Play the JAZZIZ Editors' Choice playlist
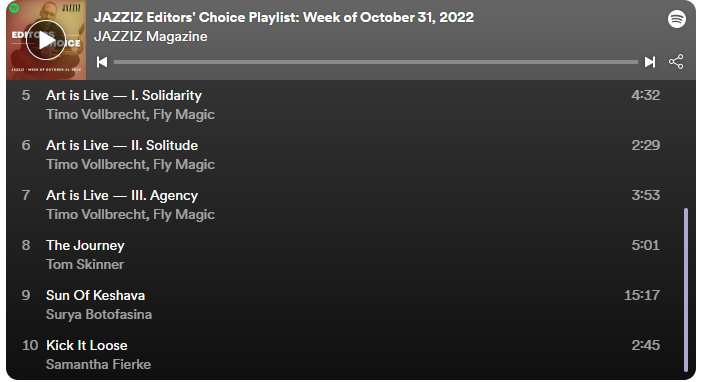The width and height of the screenshot is (701, 382). click(x=46, y=40)
